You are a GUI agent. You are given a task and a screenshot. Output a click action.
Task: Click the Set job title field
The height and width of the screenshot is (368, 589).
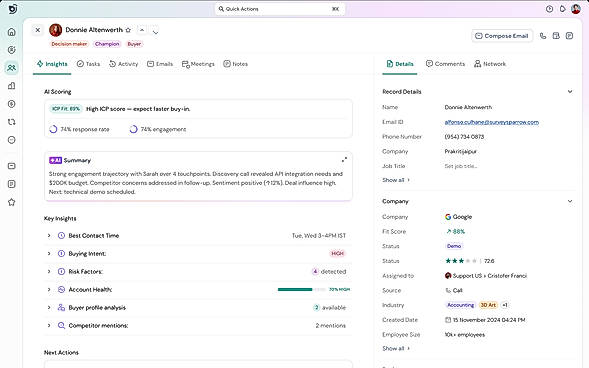[461, 166]
